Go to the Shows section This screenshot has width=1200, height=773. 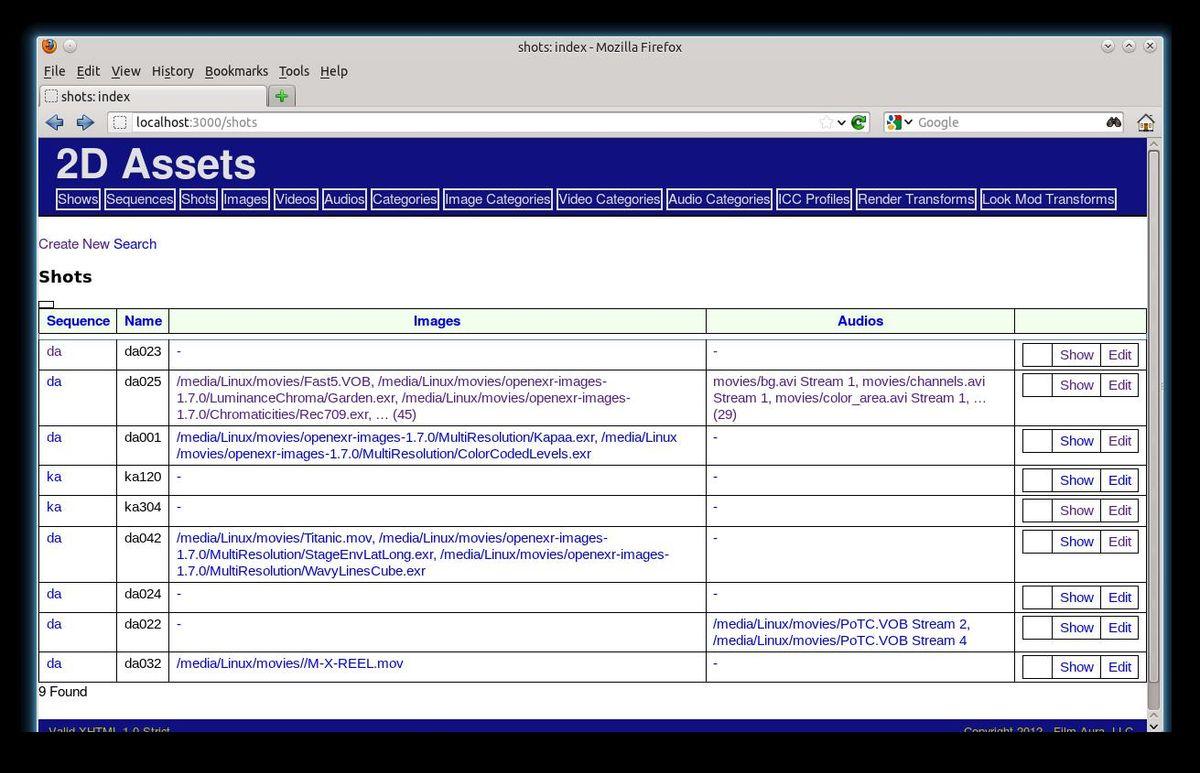78,199
